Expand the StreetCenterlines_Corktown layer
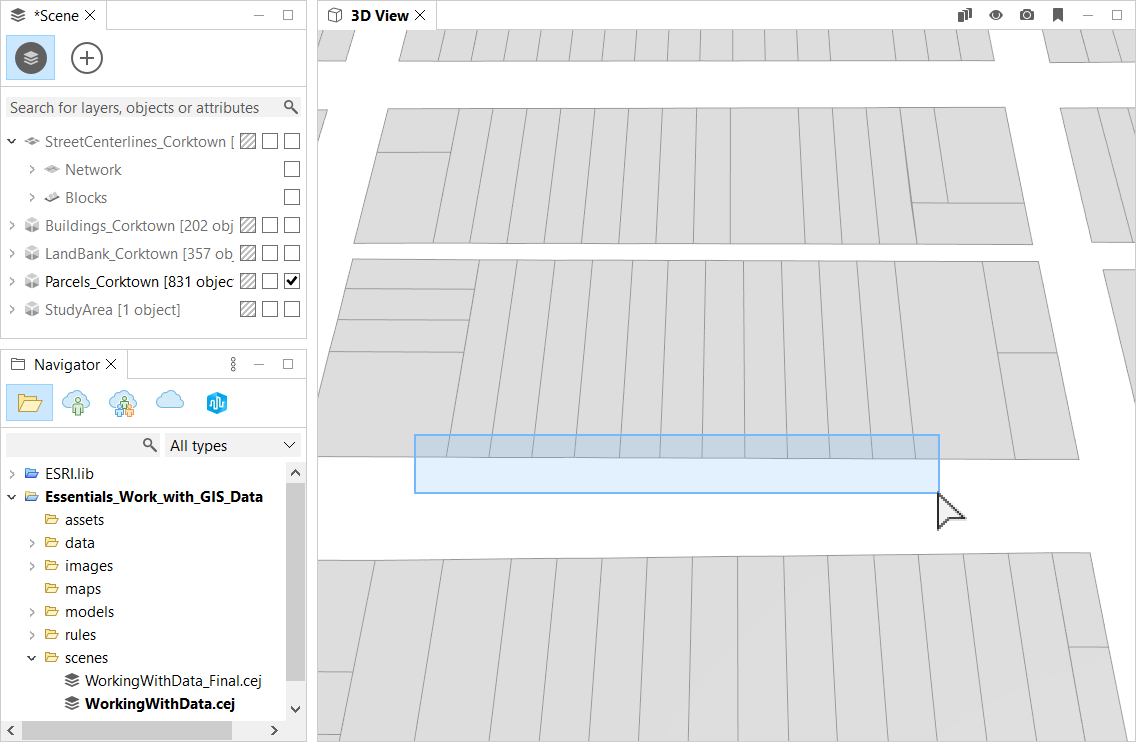 tap(11, 141)
